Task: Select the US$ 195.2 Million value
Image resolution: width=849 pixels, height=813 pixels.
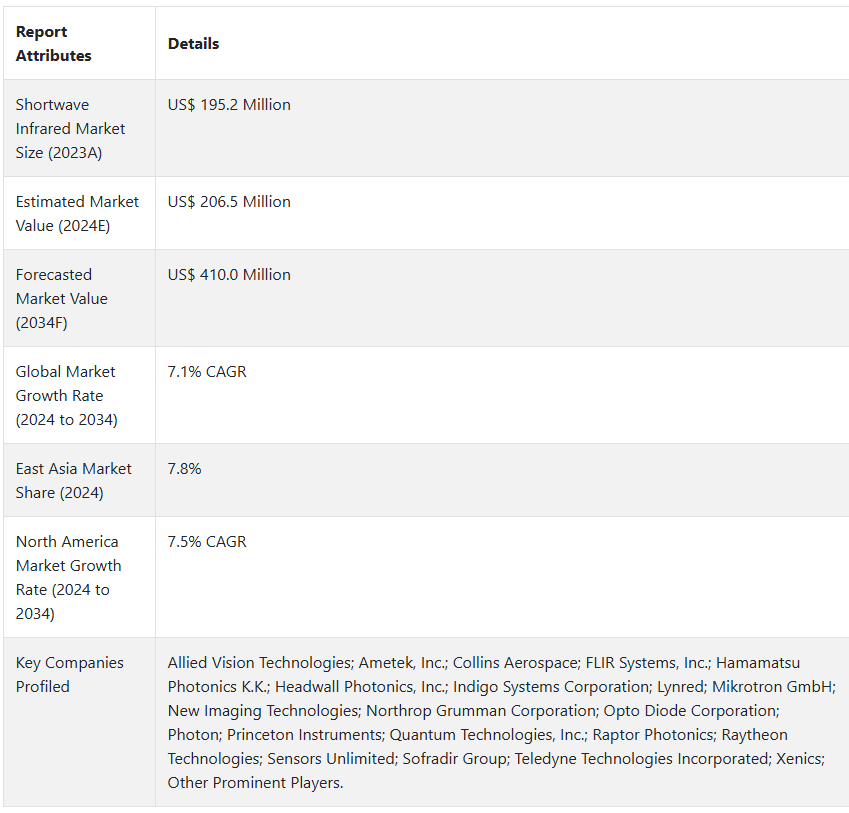Action: tap(229, 105)
